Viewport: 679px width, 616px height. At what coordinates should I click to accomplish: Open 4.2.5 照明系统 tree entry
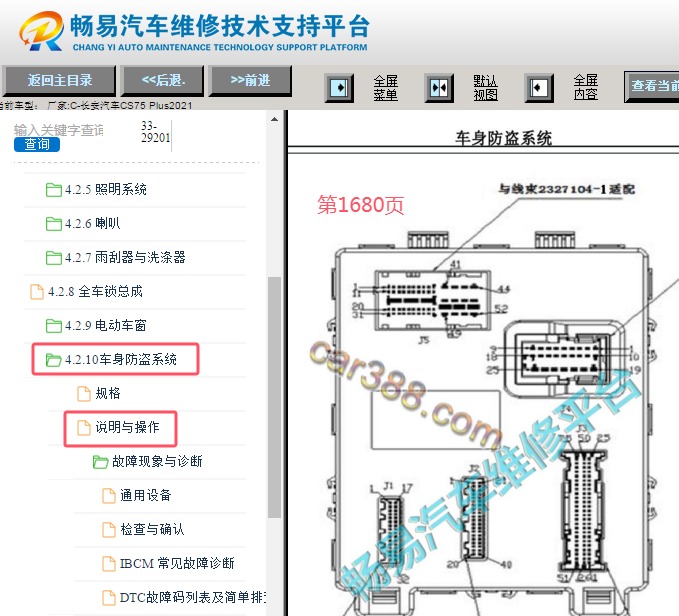coord(106,190)
